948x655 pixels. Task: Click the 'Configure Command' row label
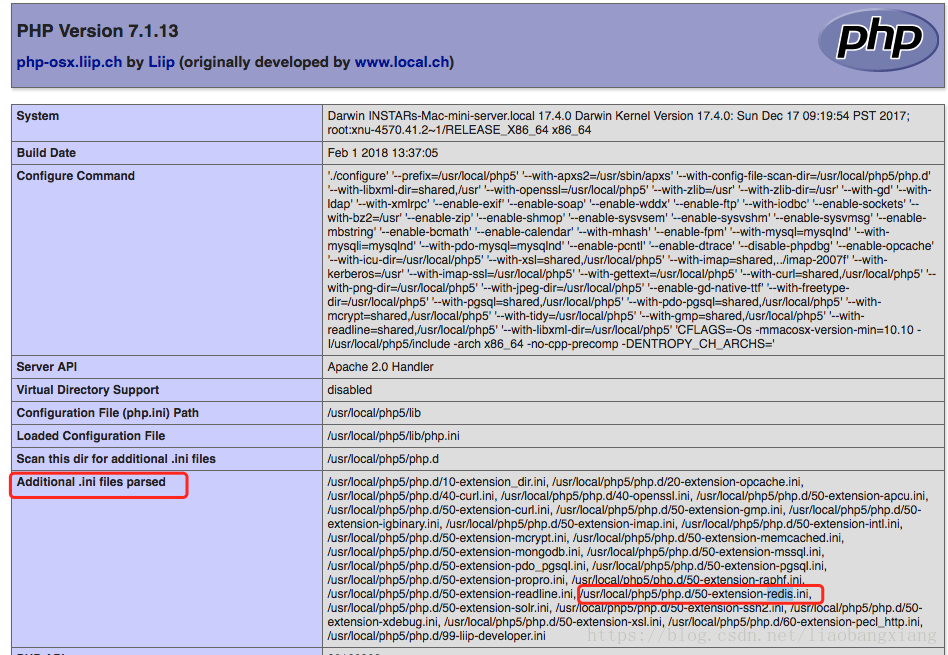click(x=76, y=176)
